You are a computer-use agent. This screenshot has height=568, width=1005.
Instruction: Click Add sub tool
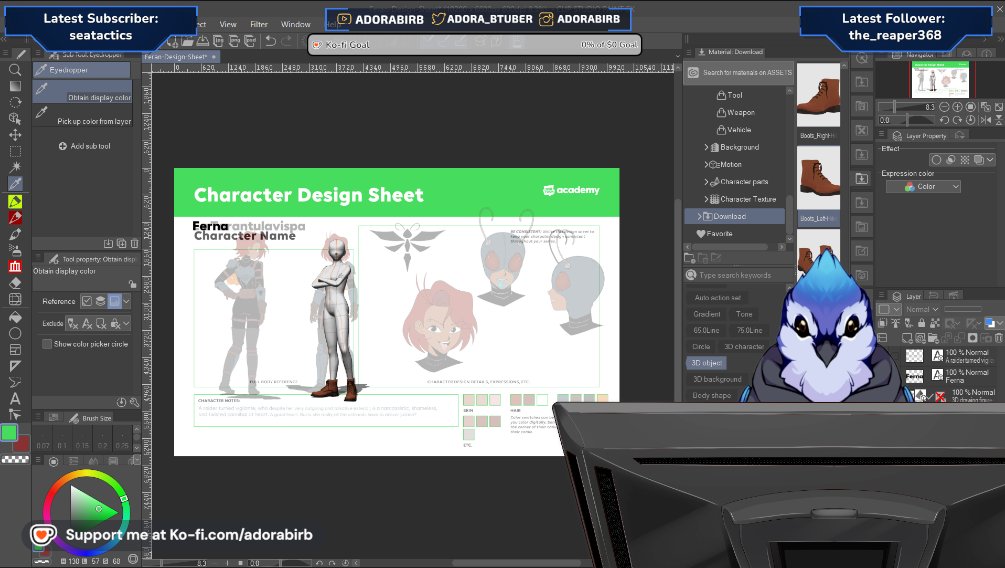coord(85,146)
